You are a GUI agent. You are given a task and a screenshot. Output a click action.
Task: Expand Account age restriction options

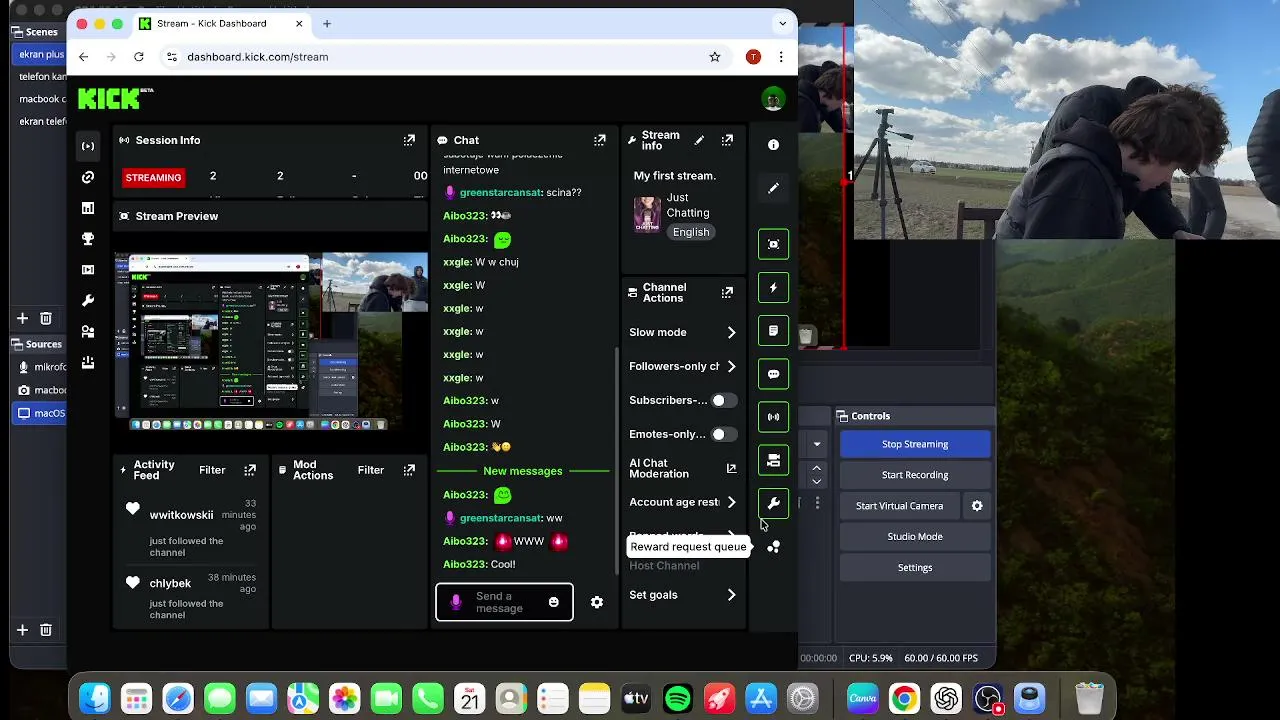point(731,502)
